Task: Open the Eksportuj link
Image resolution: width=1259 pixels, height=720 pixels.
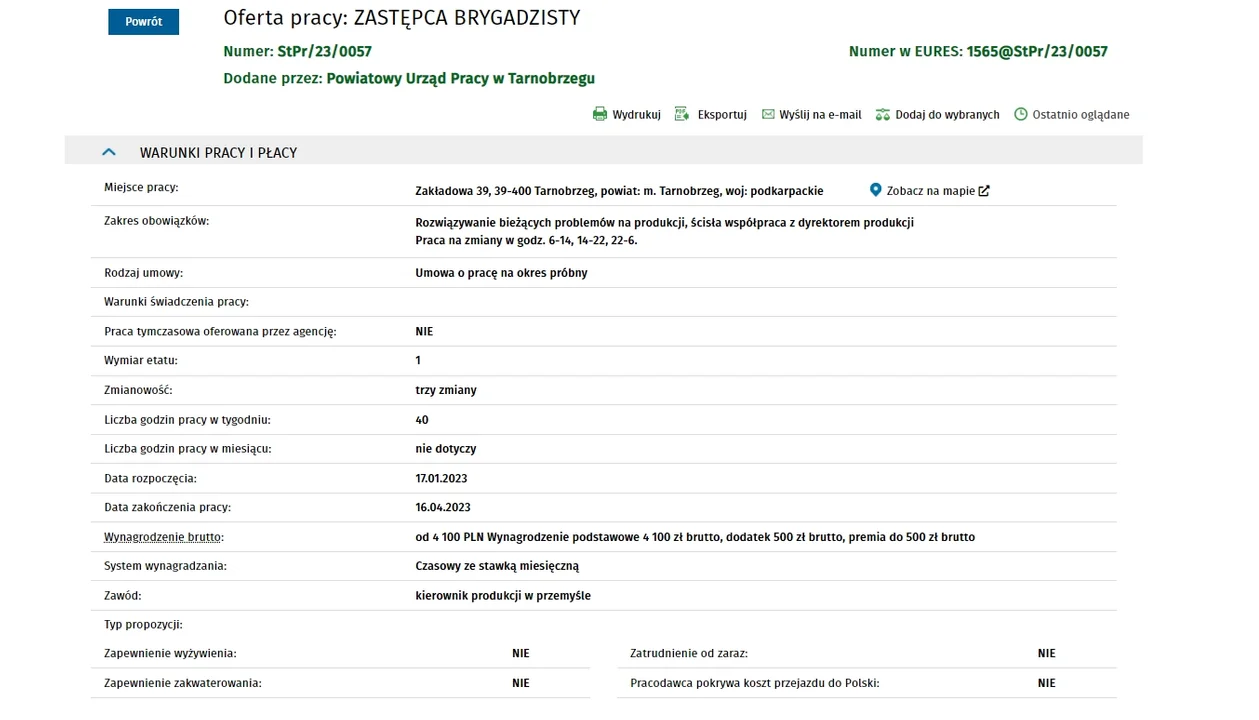Action: click(722, 115)
